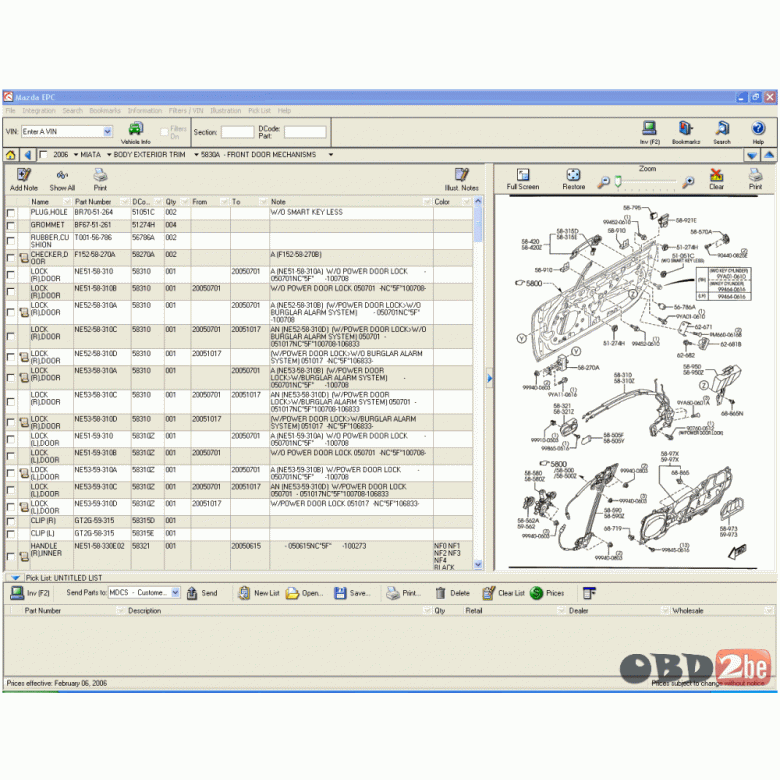Click Retail column header in pick list
The height and width of the screenshot is (780, 780).
click(515, 611)
